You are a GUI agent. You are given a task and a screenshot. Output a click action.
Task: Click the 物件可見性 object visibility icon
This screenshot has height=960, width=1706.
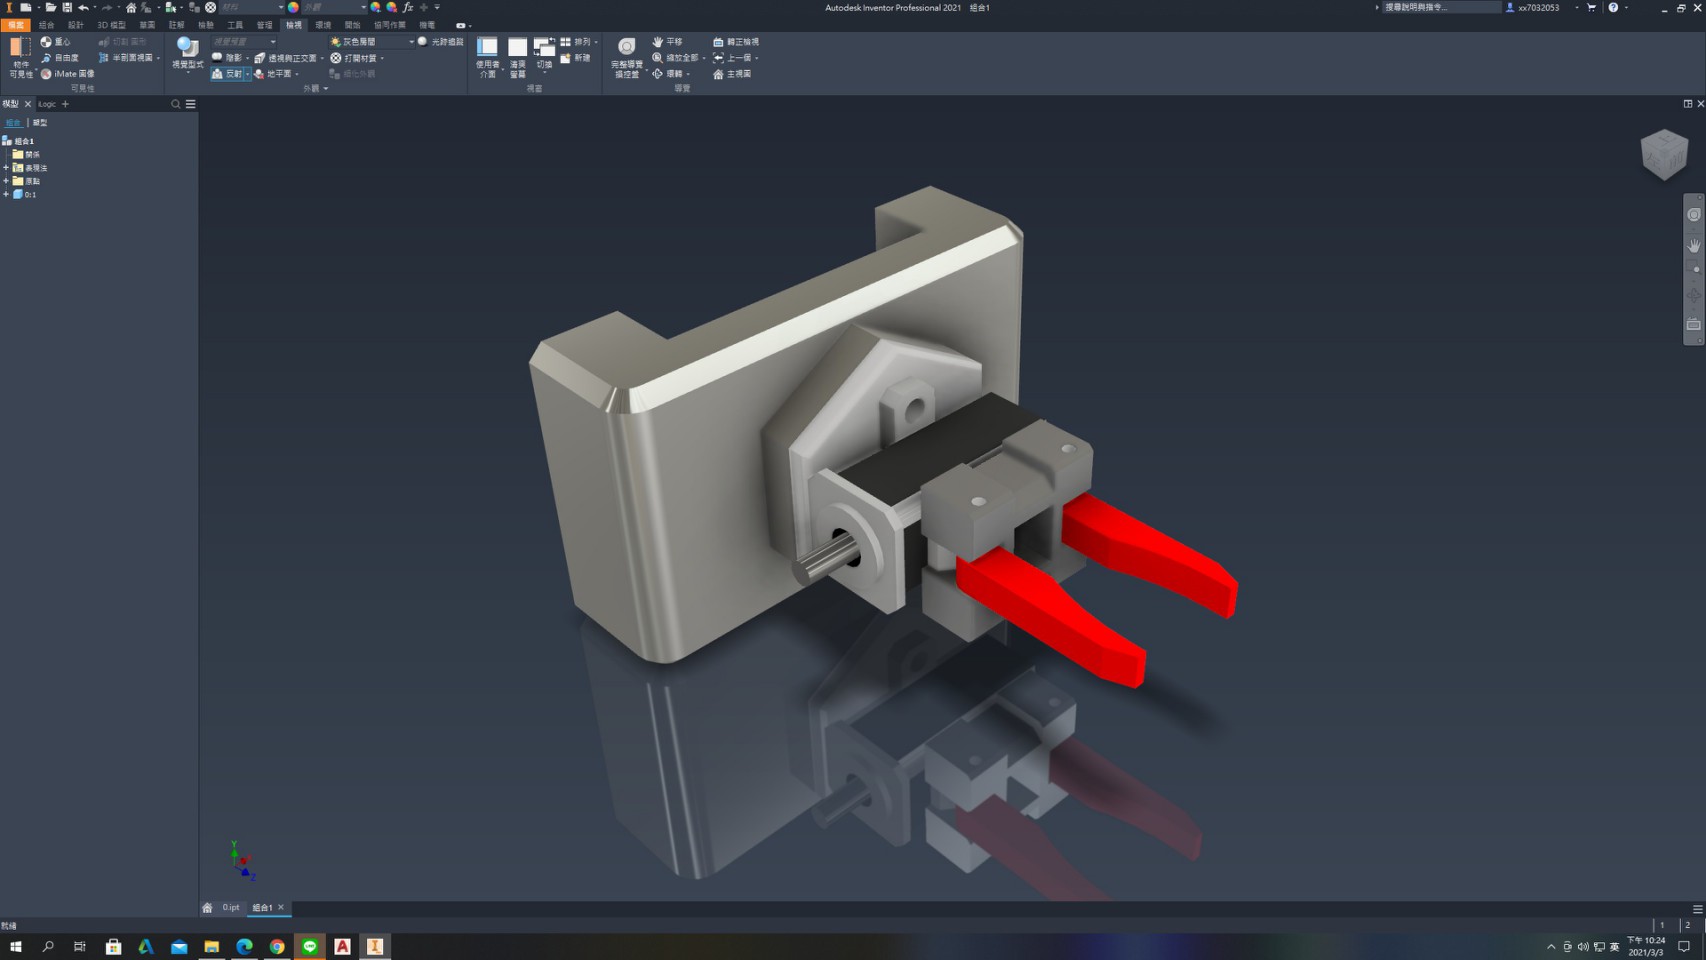click(x=20, y=57)
